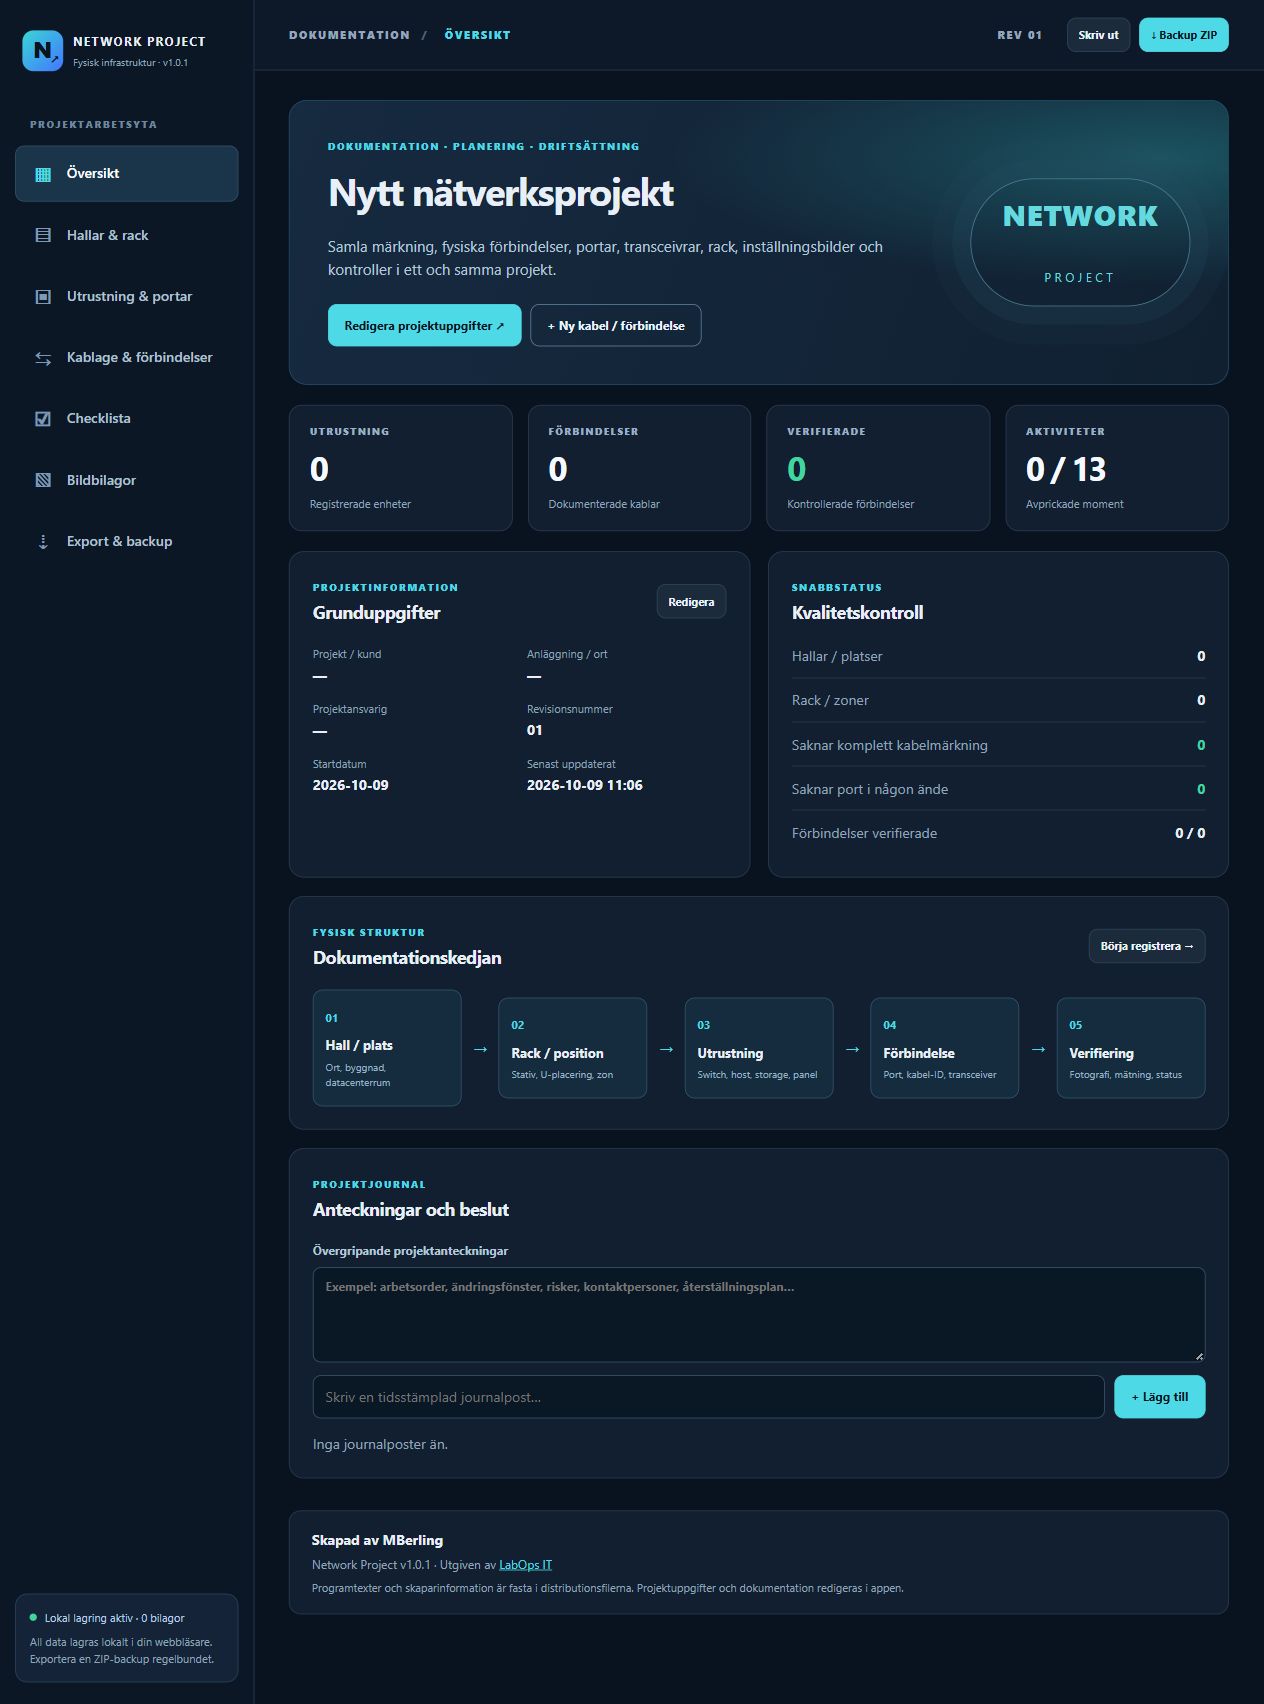Click the Bildbilagor image icon

click(x=43, y=480)
